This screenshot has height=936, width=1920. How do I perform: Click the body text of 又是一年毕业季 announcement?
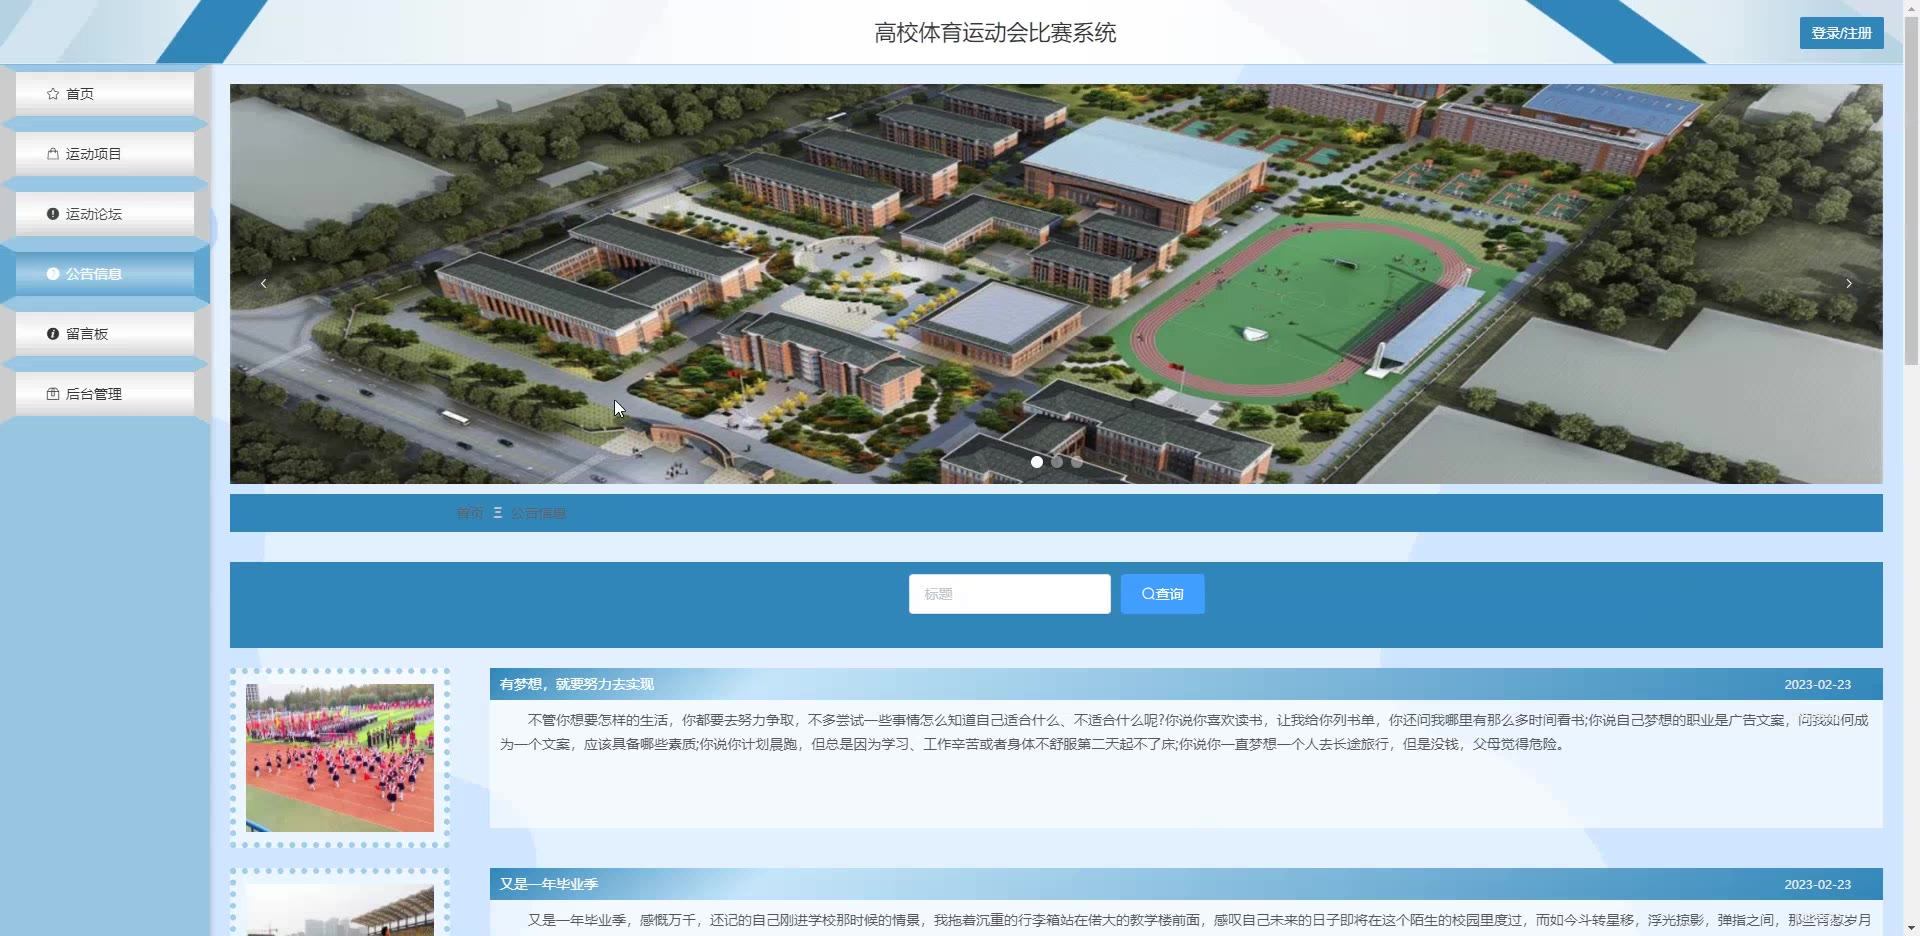click(1184, 920)
